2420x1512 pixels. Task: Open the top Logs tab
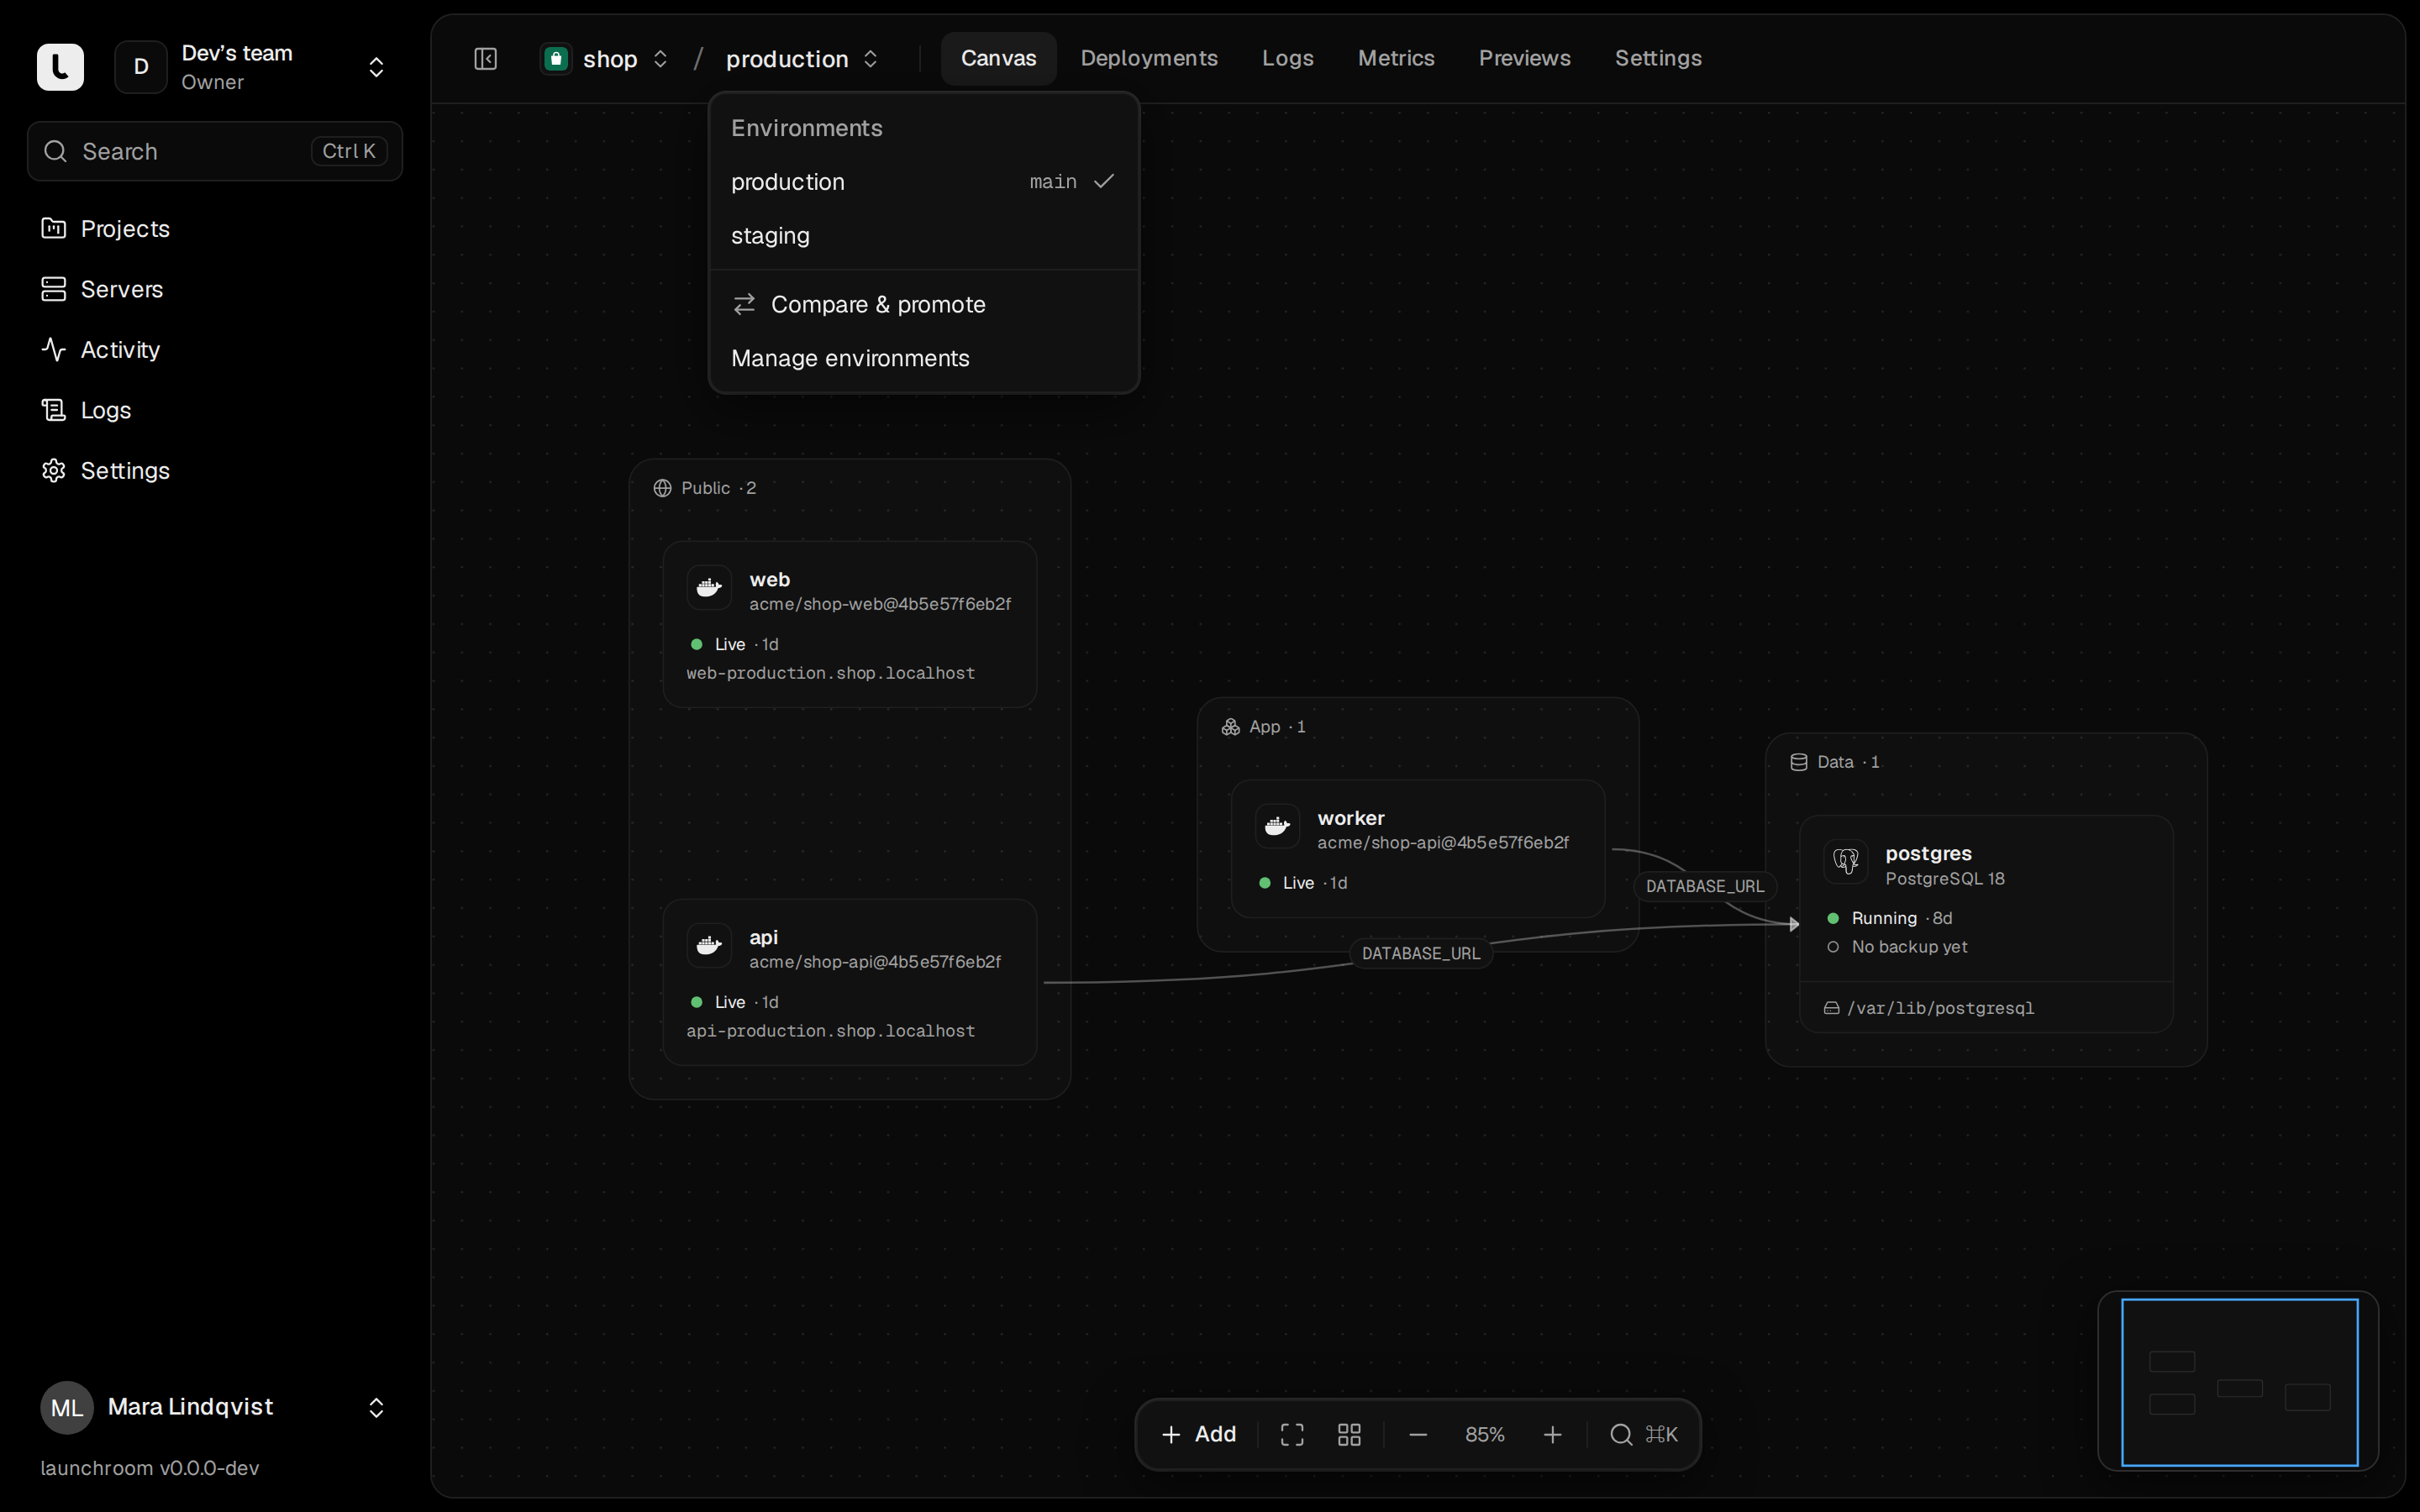click(1287, 58)
